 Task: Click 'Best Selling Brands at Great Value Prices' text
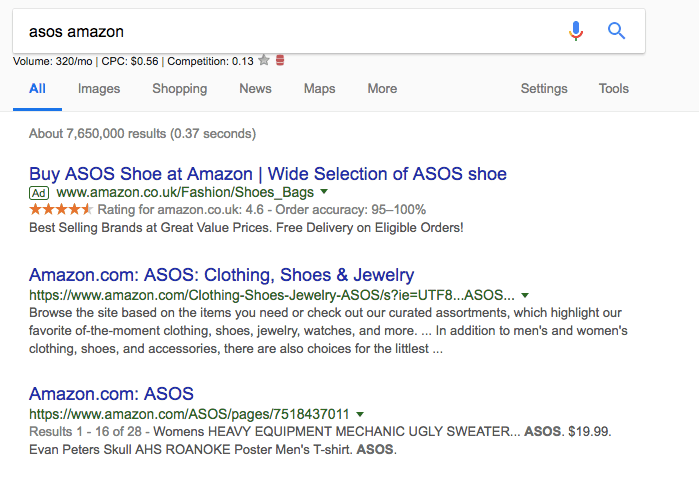point(149,228)
